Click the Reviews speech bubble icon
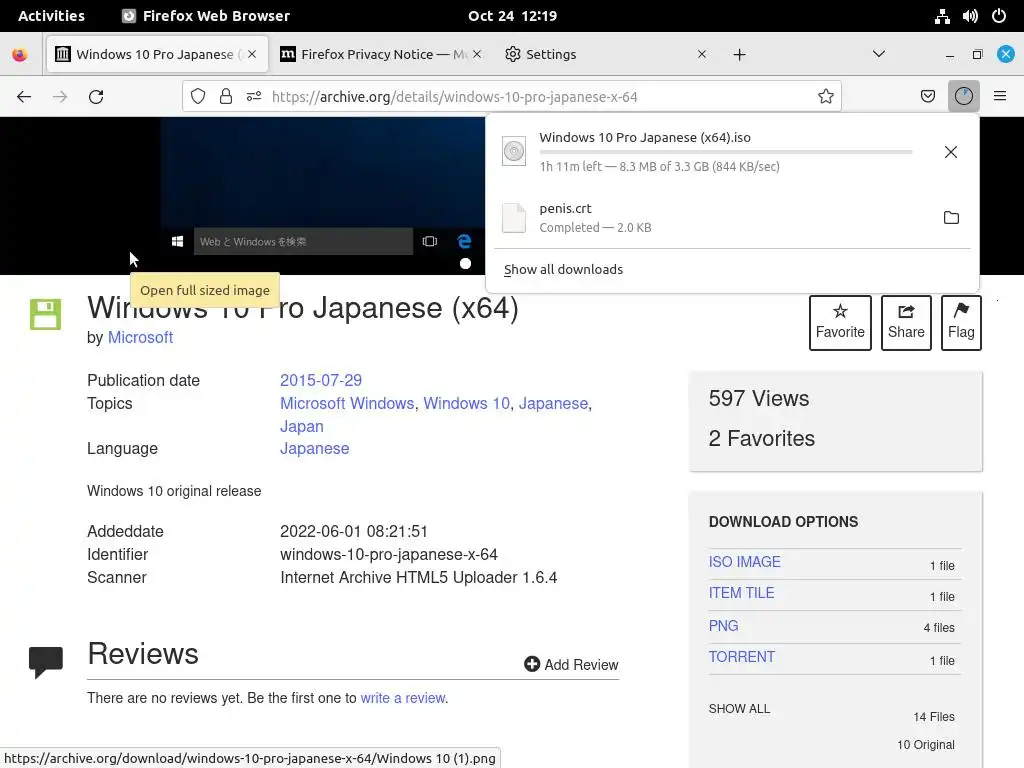The width and height of the screenshot is (1024, 768). pyautogui.click(x=46, y=662)
